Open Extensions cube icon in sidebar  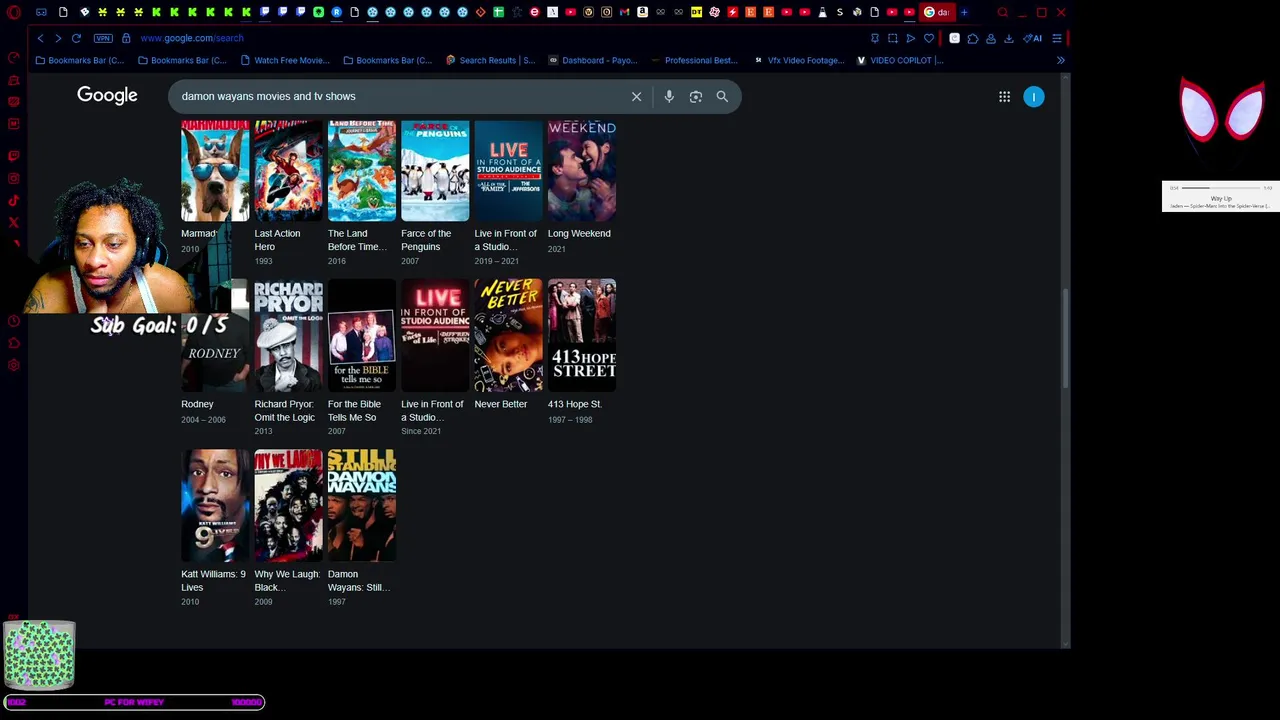tap(14, 343)
